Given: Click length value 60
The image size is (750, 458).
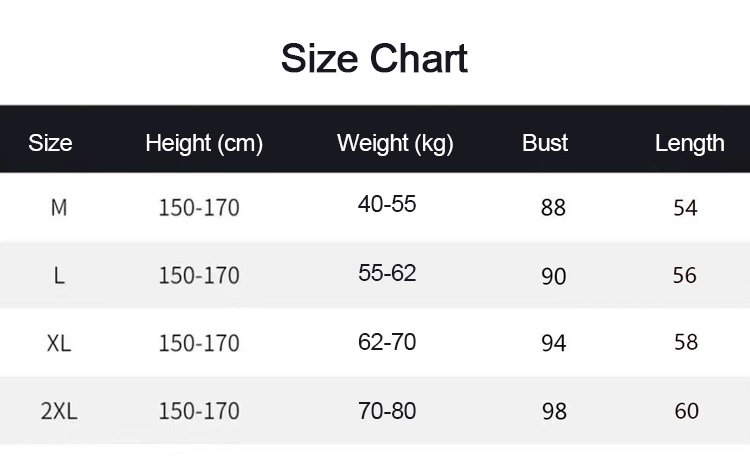Looking at the screenshot, I should [686, 411].
